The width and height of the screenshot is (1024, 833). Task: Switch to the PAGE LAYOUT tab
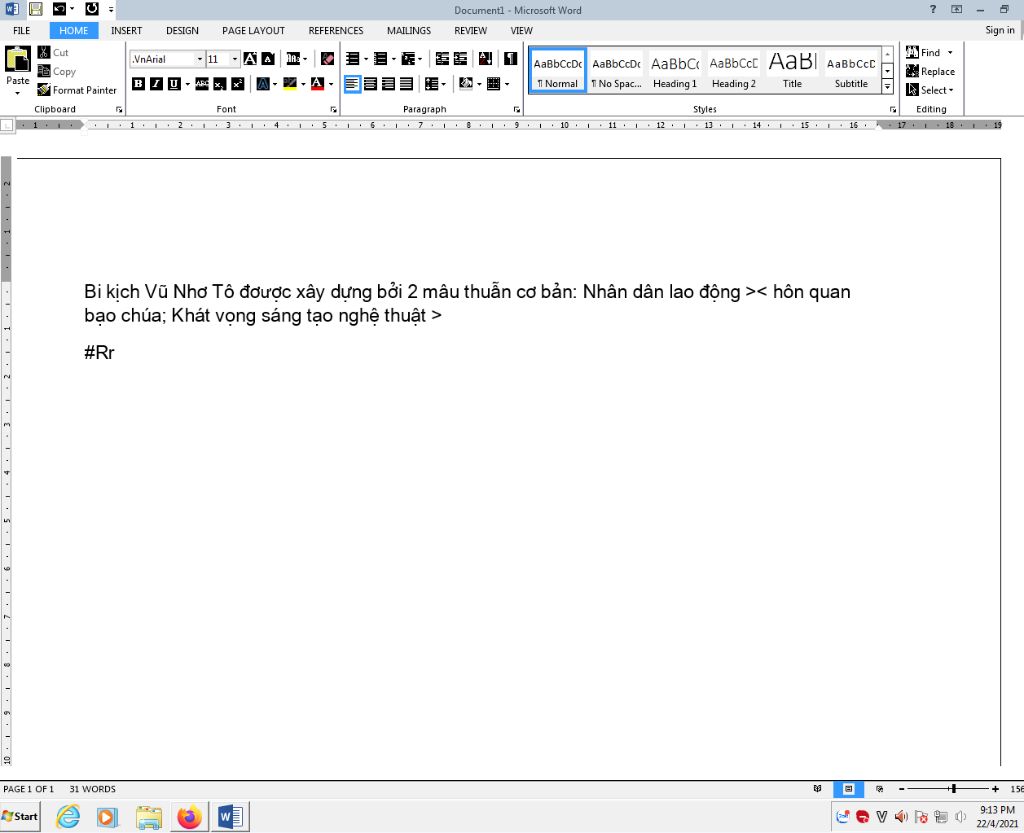pyautogui.click(x=253, y=31)
